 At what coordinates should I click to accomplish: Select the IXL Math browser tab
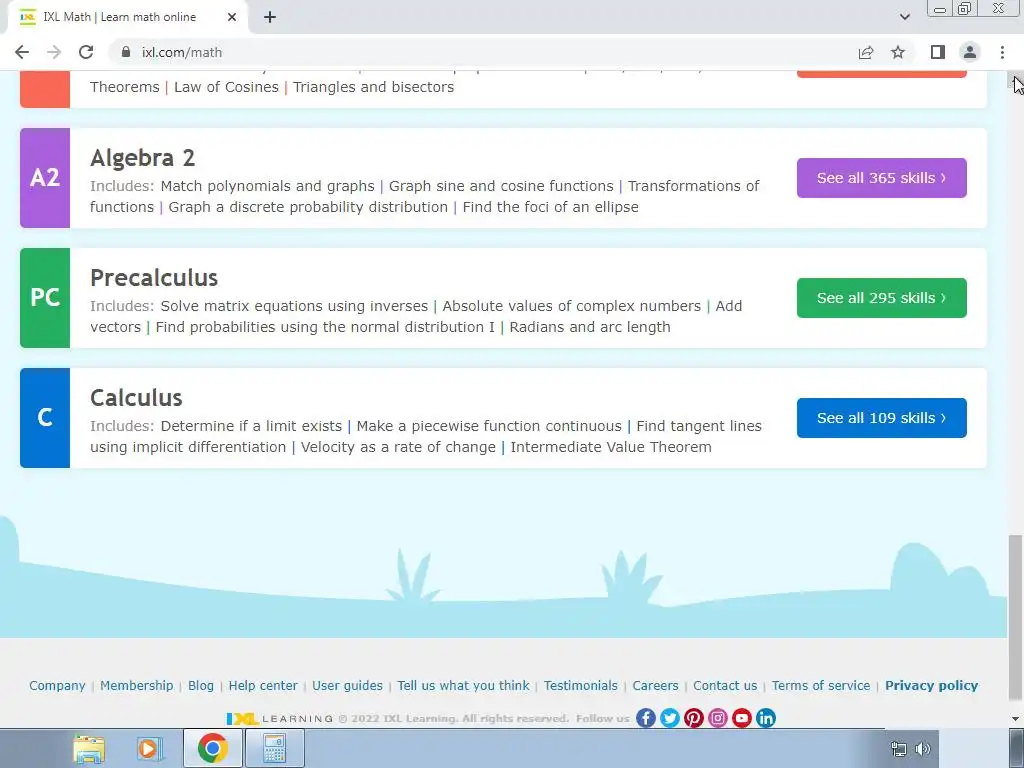[x=128, y=17]
